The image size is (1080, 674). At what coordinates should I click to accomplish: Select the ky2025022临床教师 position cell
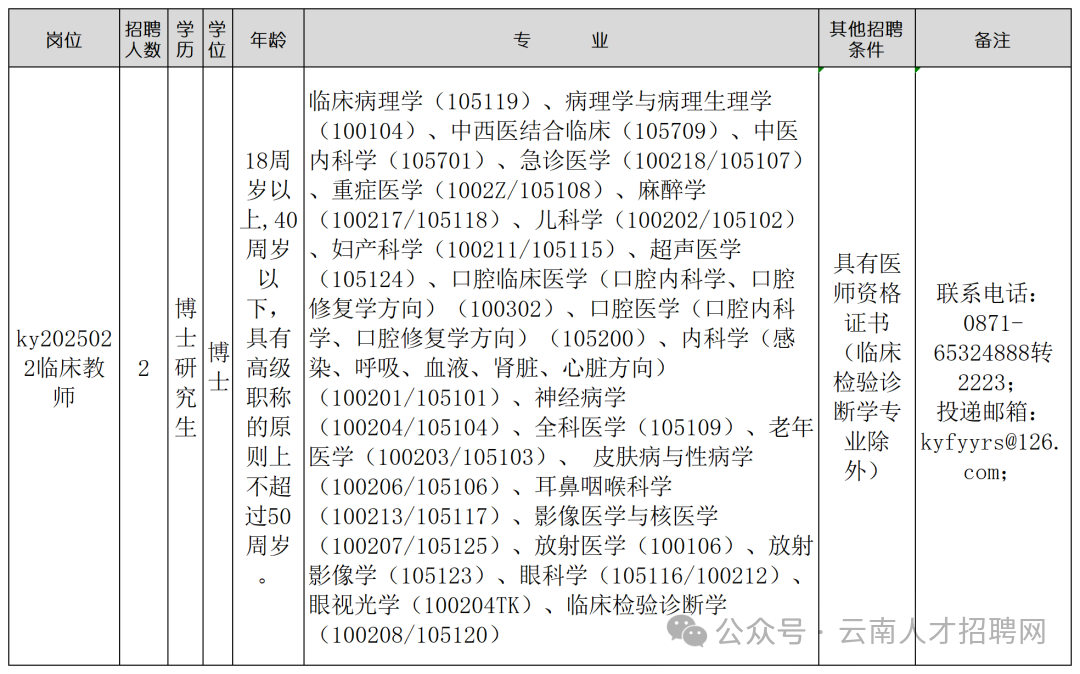coord(64,368)
